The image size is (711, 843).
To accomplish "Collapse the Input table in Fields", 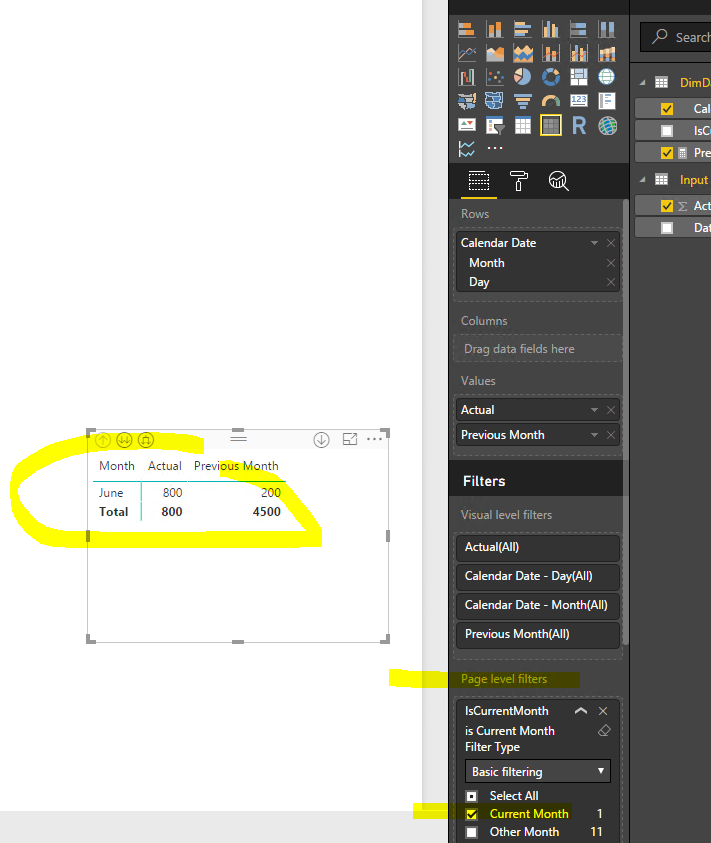I will (642, 180).
